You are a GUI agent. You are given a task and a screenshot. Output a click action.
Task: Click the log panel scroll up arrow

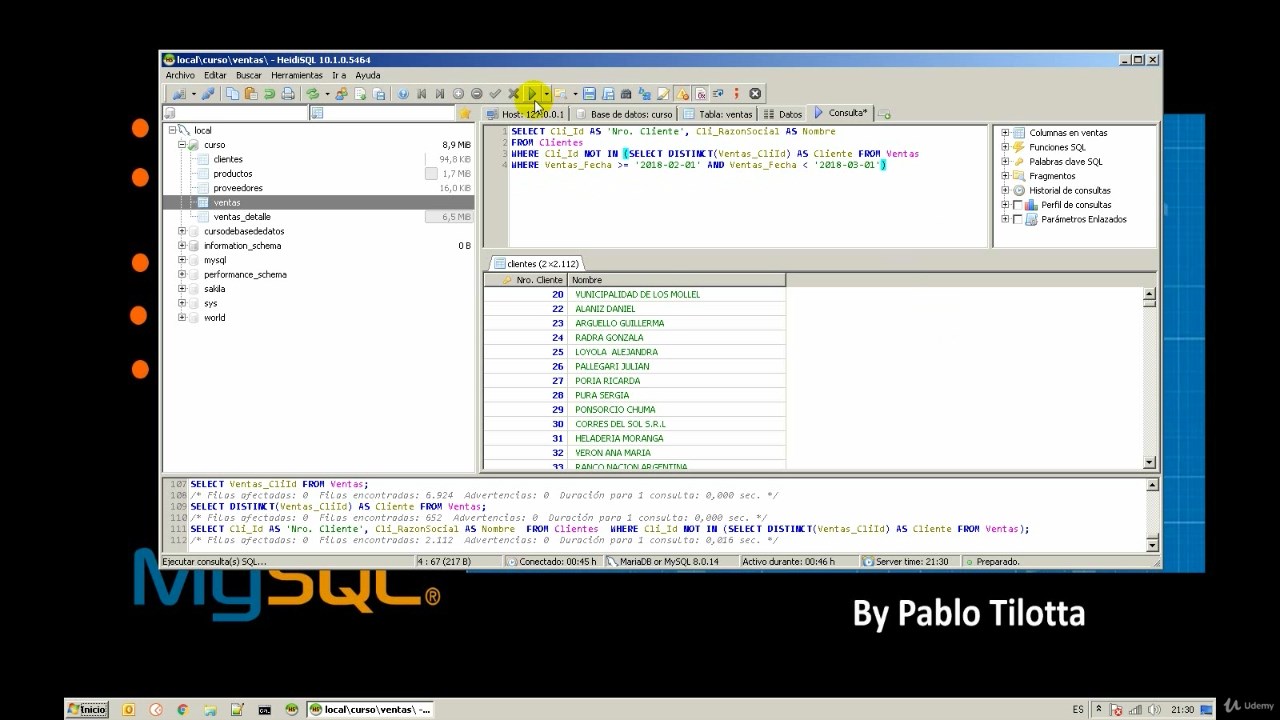[1152, 485]
